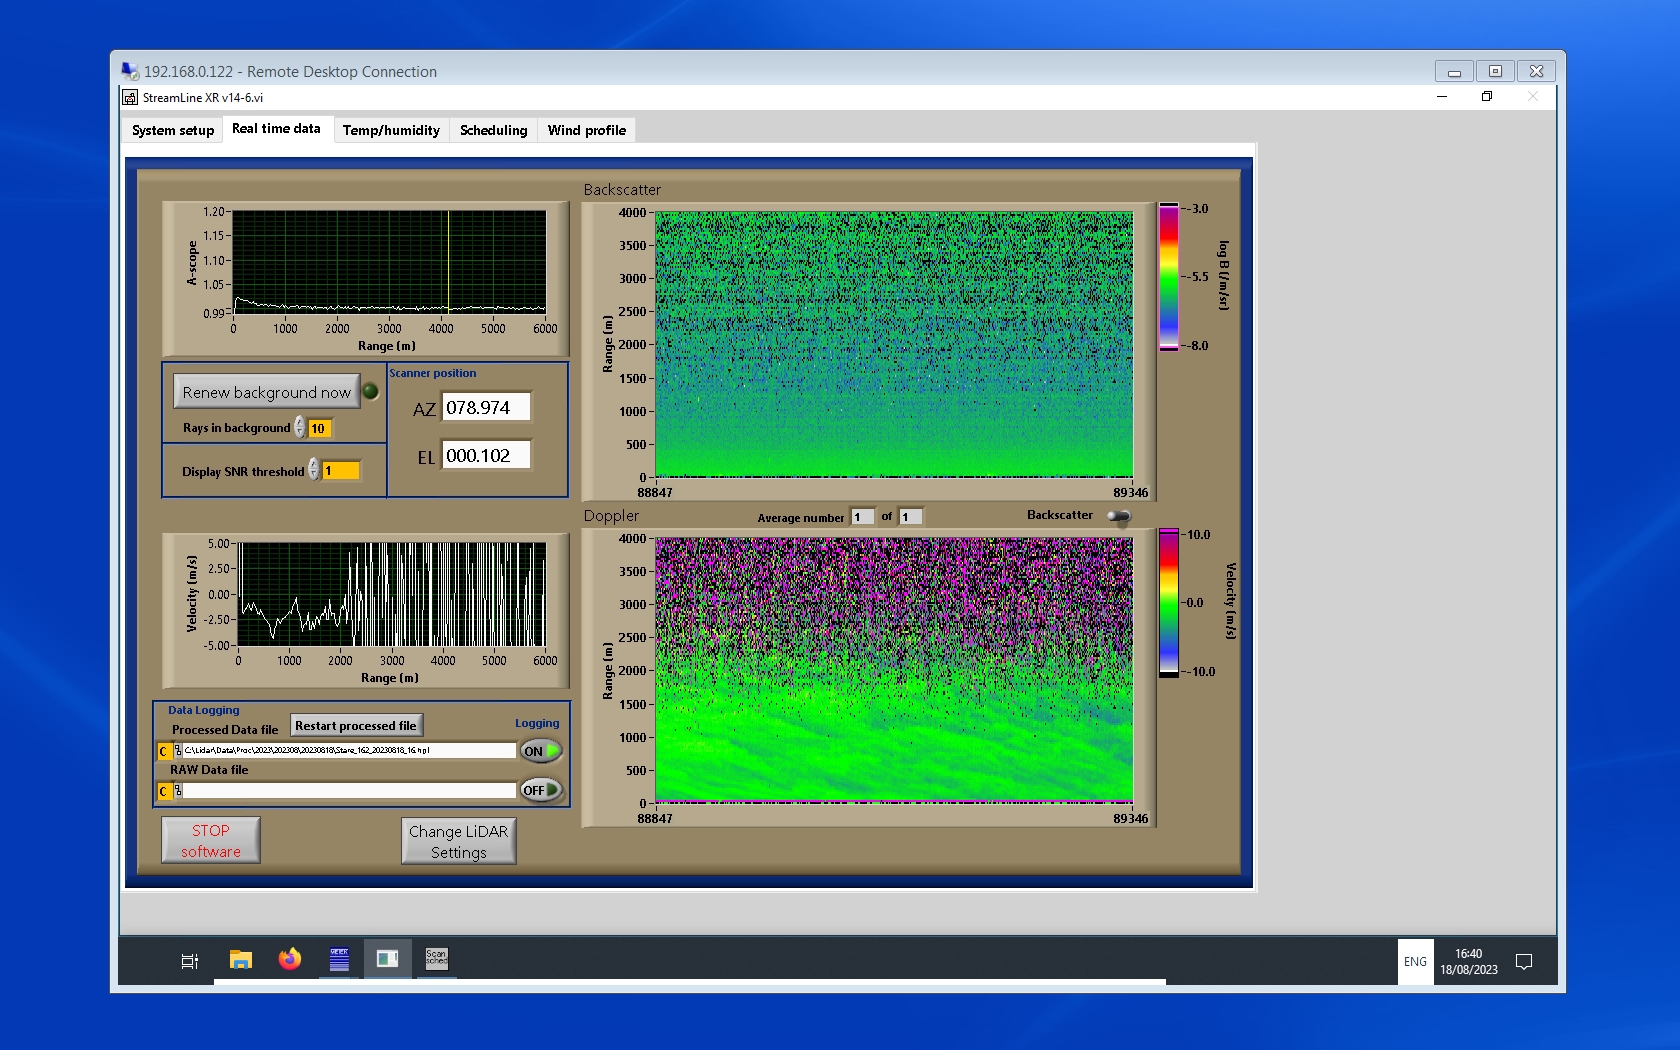Click the blue striped taskbar application icon
The height and width of the screenshot is (1050, 1680).
pos(339,960)
